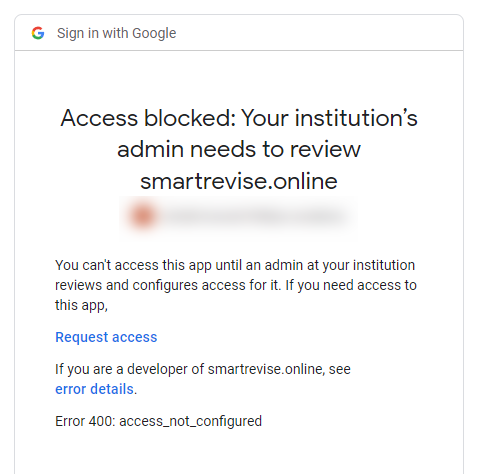Click the "If you are a developer" sentence

203,369
